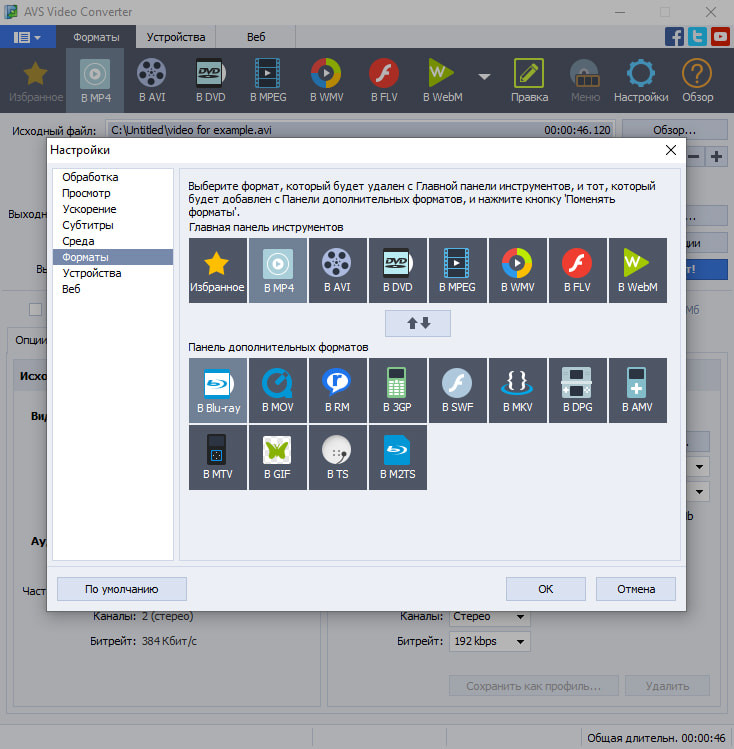Switch to the Устройства tab in main window
Viewport: 734px width, 749px height.
tap(176, 37)
